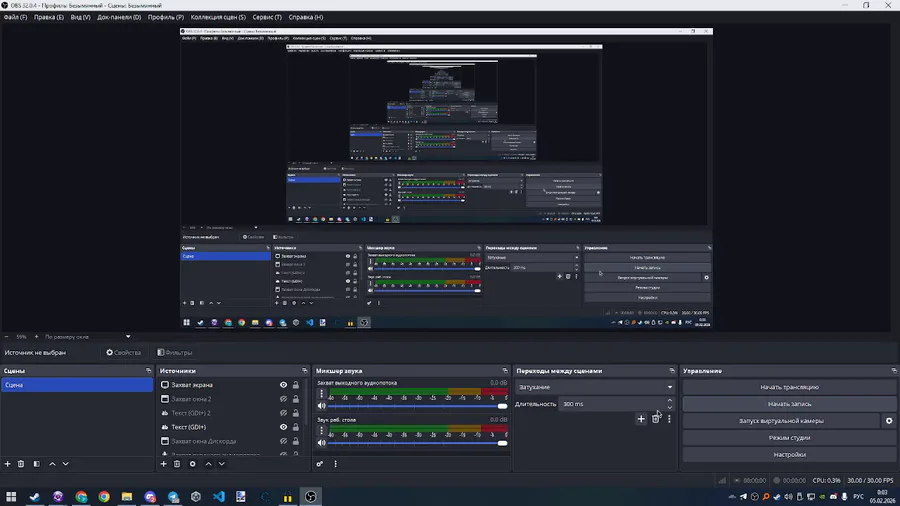Open the Сервис menu

(x=267, y=17)
